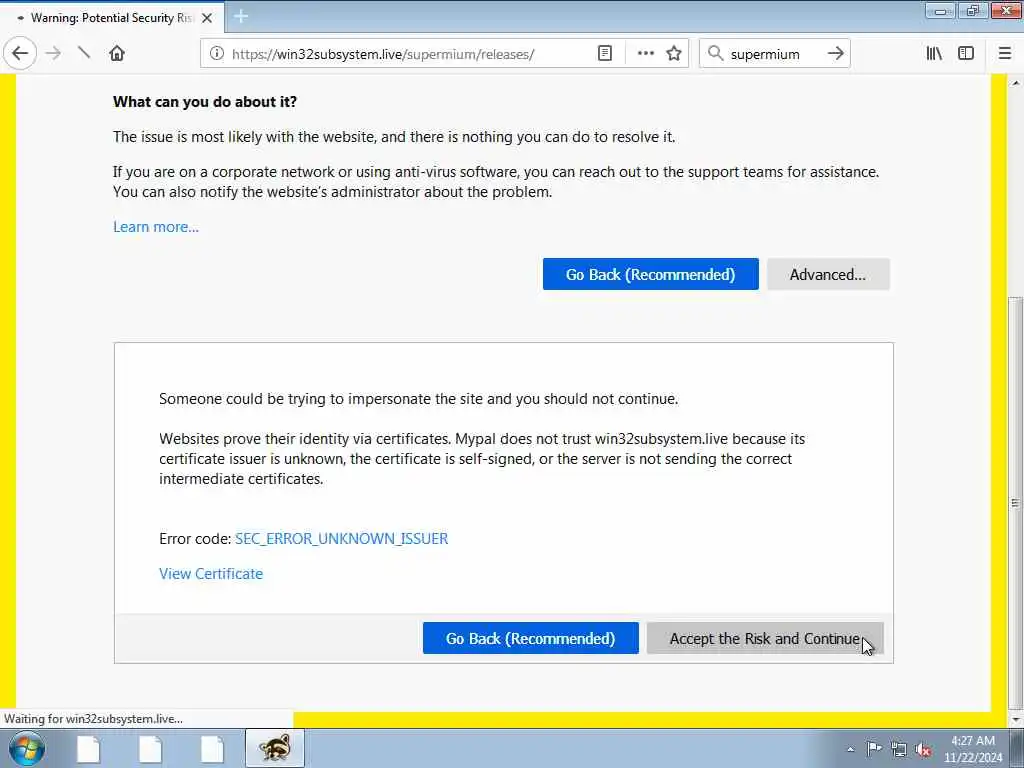Open the network tray icon
Viewport: 1024px width, 768px height.
(899, 749)
